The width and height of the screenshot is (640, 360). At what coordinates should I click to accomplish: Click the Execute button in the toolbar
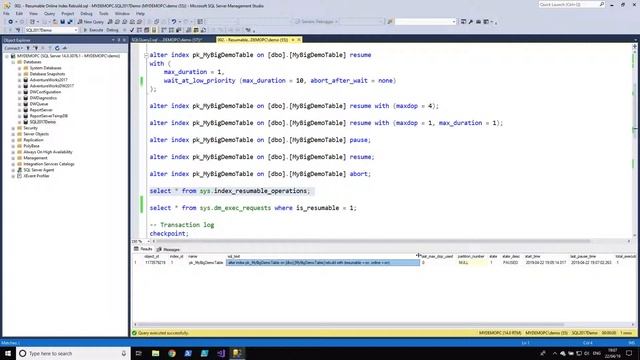click(93, 30)
